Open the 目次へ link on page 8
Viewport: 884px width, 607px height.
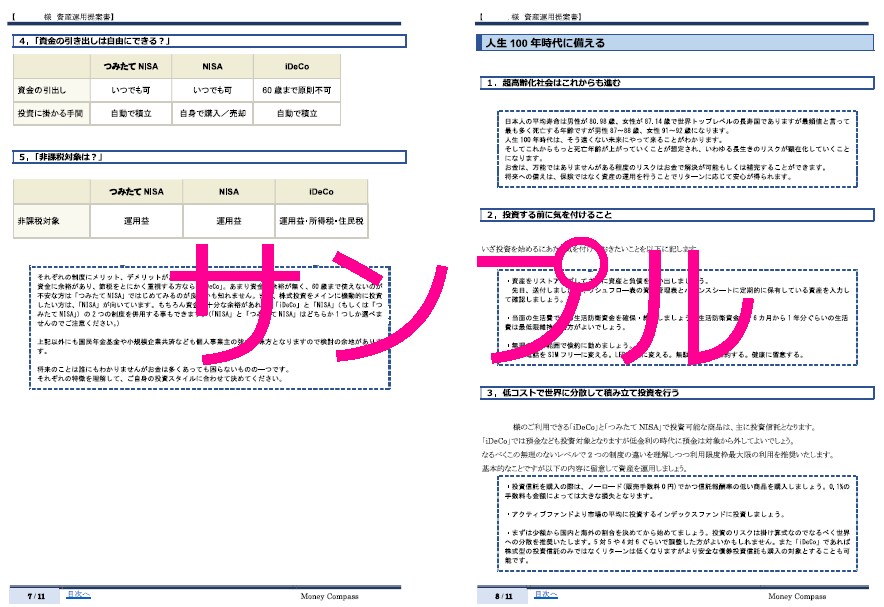pyautogui.click(x=546, y=594)
